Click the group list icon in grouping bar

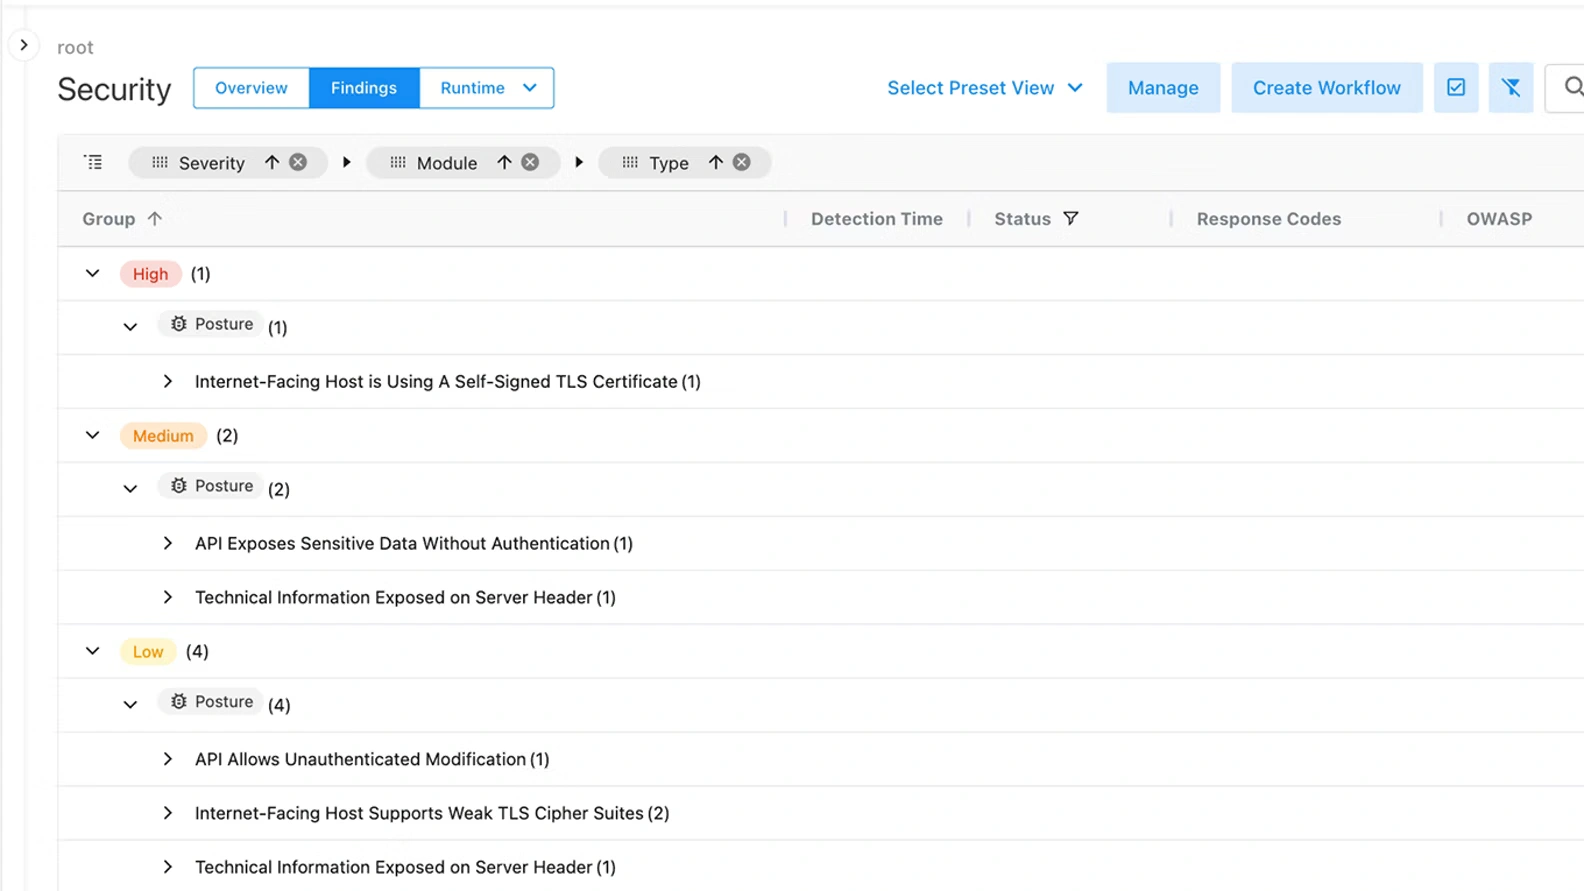click(x=93, y=162)
